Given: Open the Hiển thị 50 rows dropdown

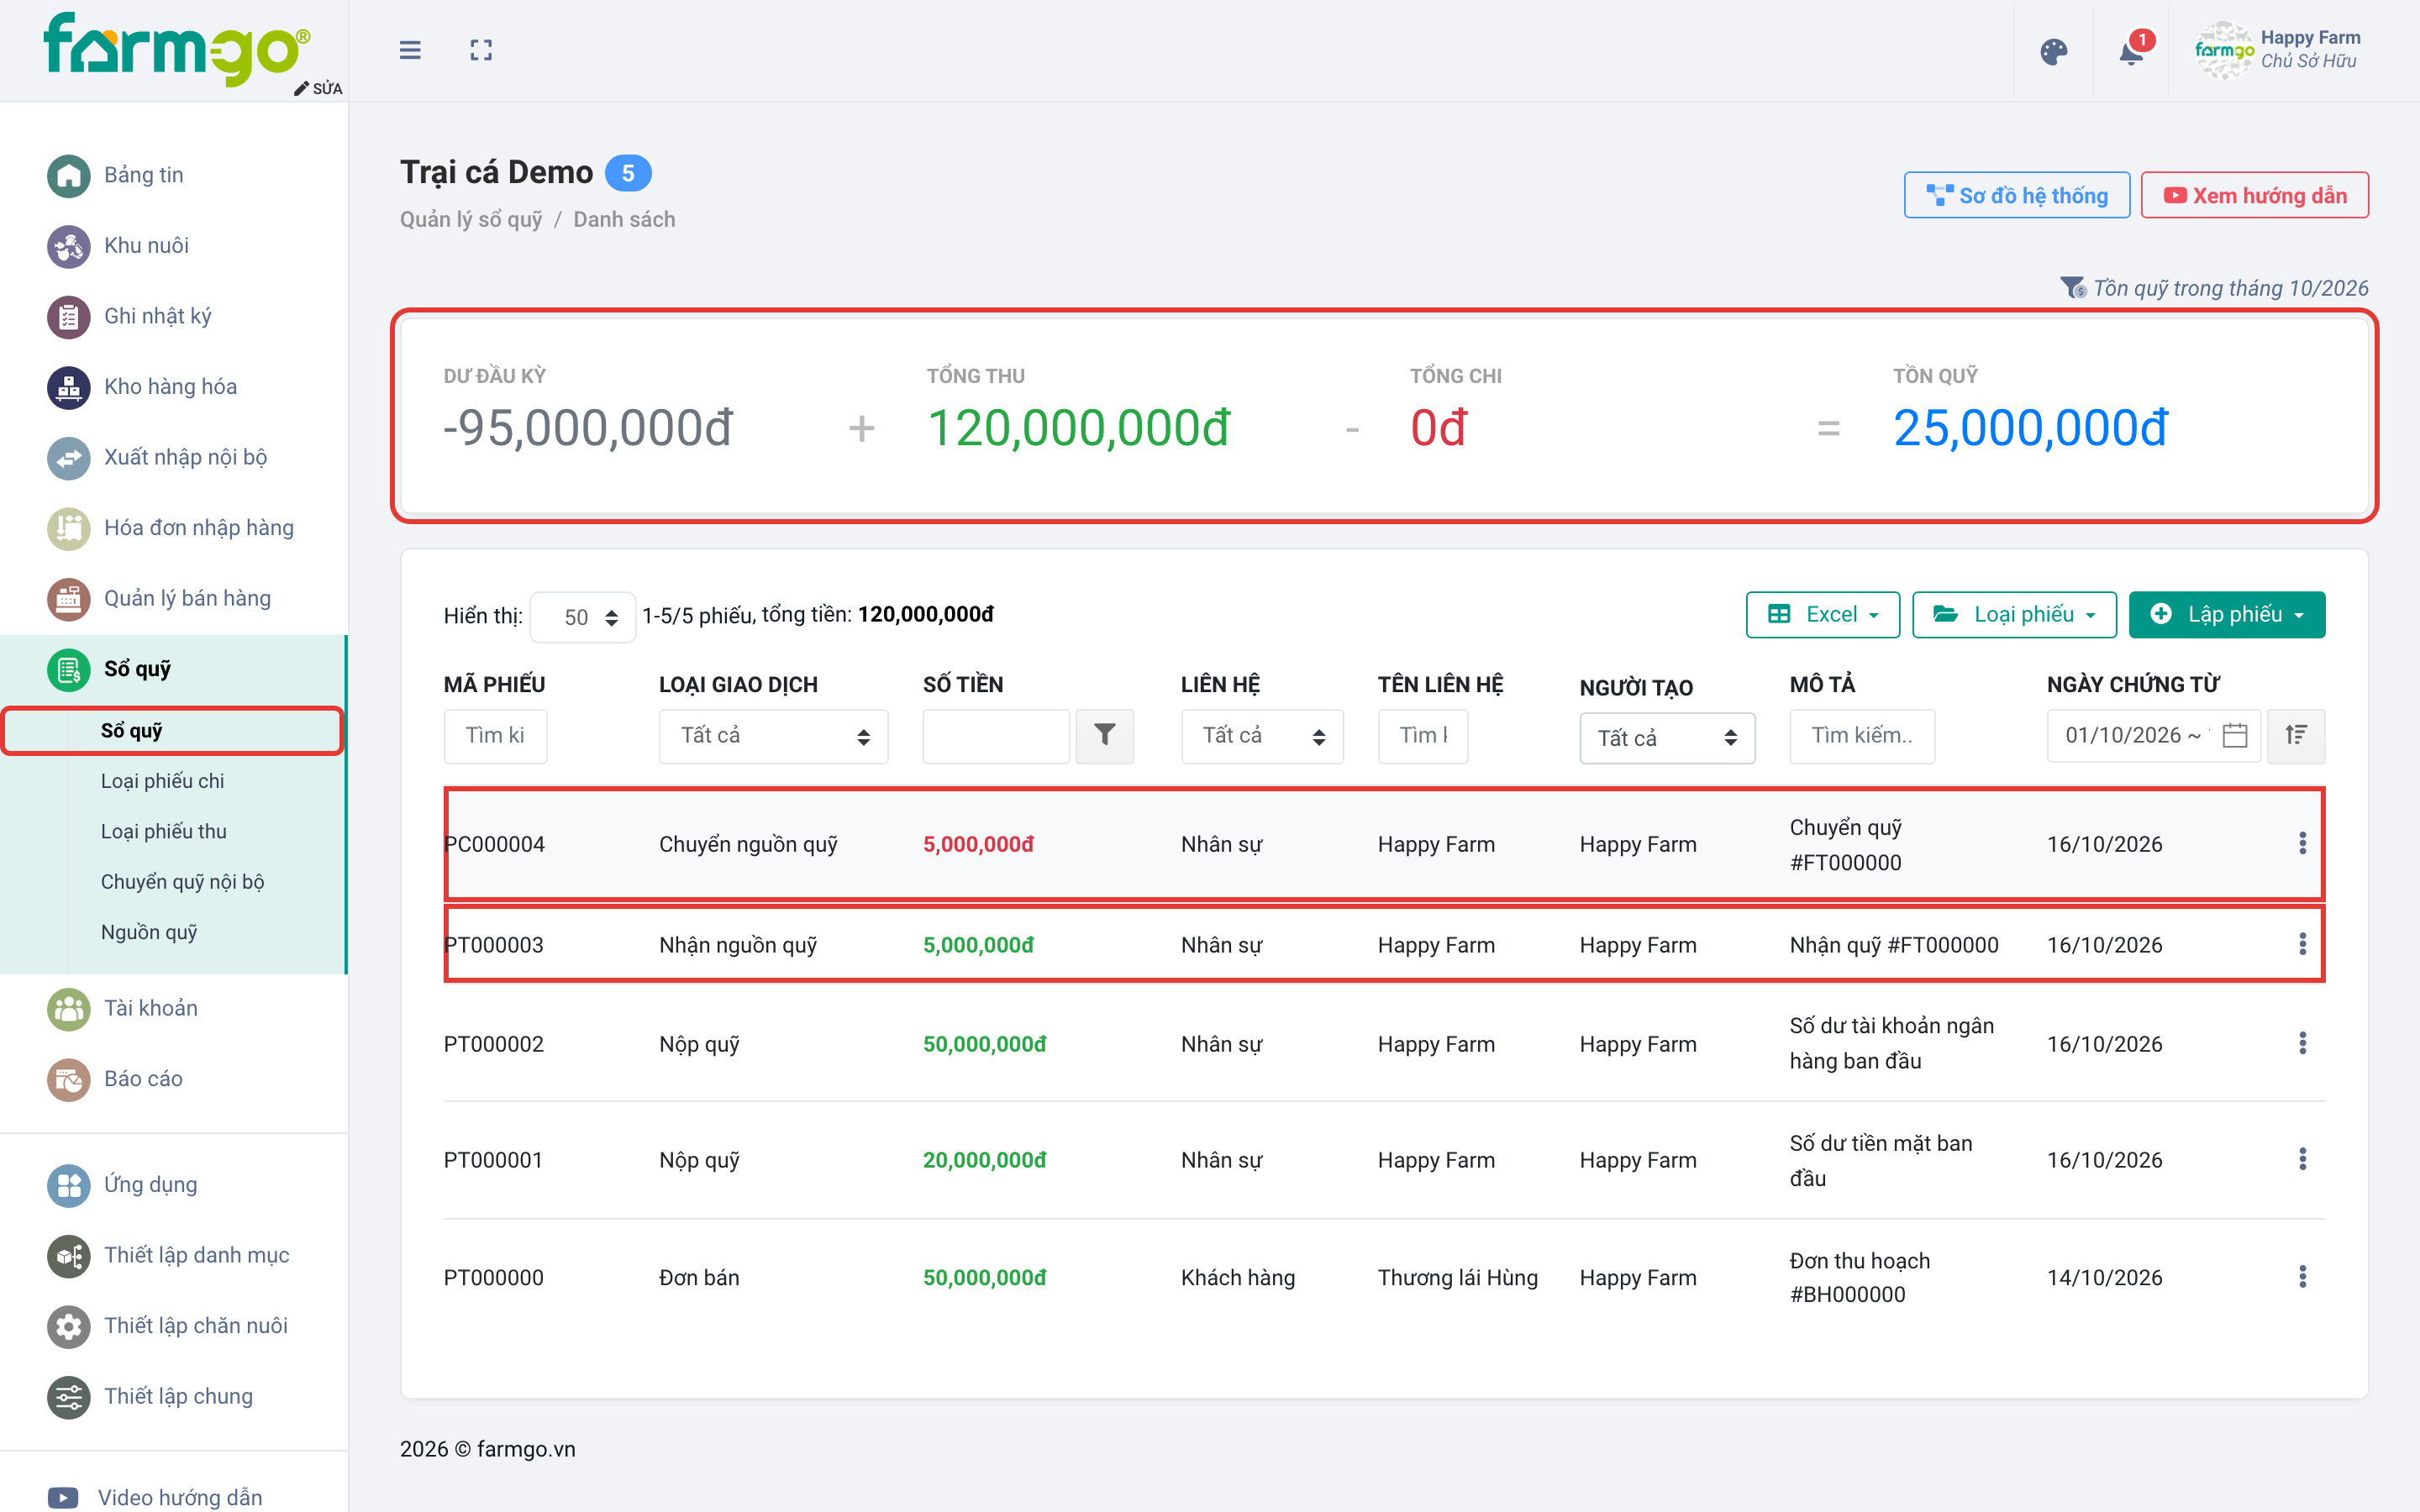Looking at the screenshot, I should click(583, 617).
